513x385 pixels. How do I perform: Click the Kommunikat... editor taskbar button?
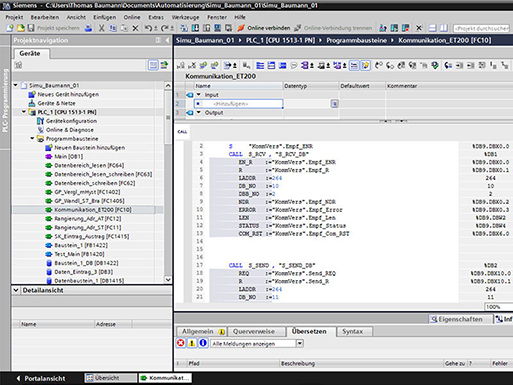click(165, 378)
